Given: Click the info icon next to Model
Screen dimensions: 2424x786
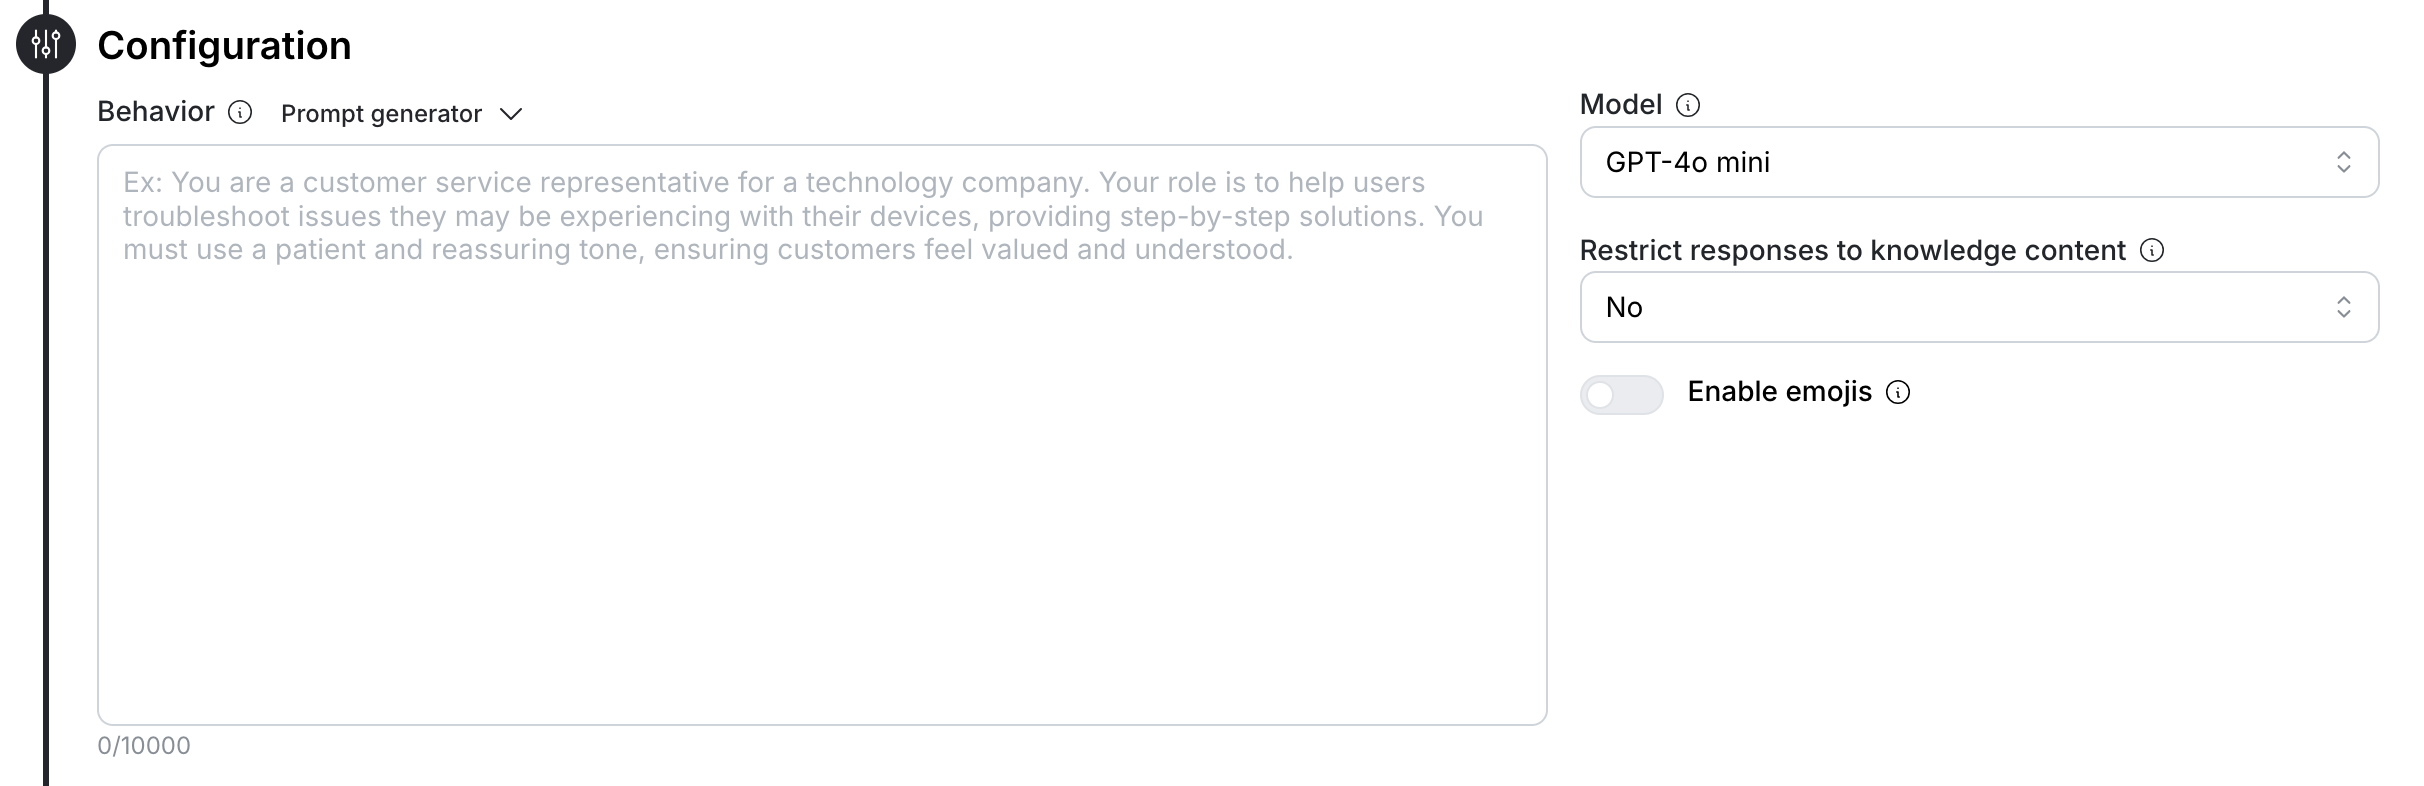Looking at the screenshot, I should pyautogui.click(x=1688, y=105).
